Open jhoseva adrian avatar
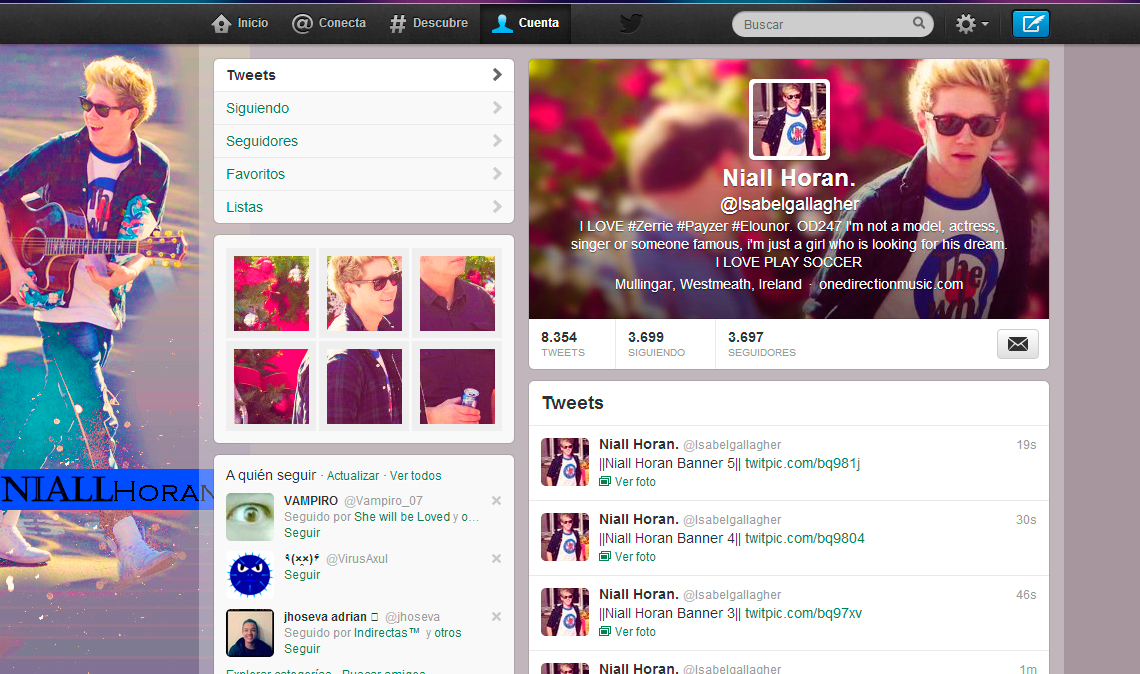Image resolution: width=1140 pixels, height=674 pixels. tap(250, 633)
